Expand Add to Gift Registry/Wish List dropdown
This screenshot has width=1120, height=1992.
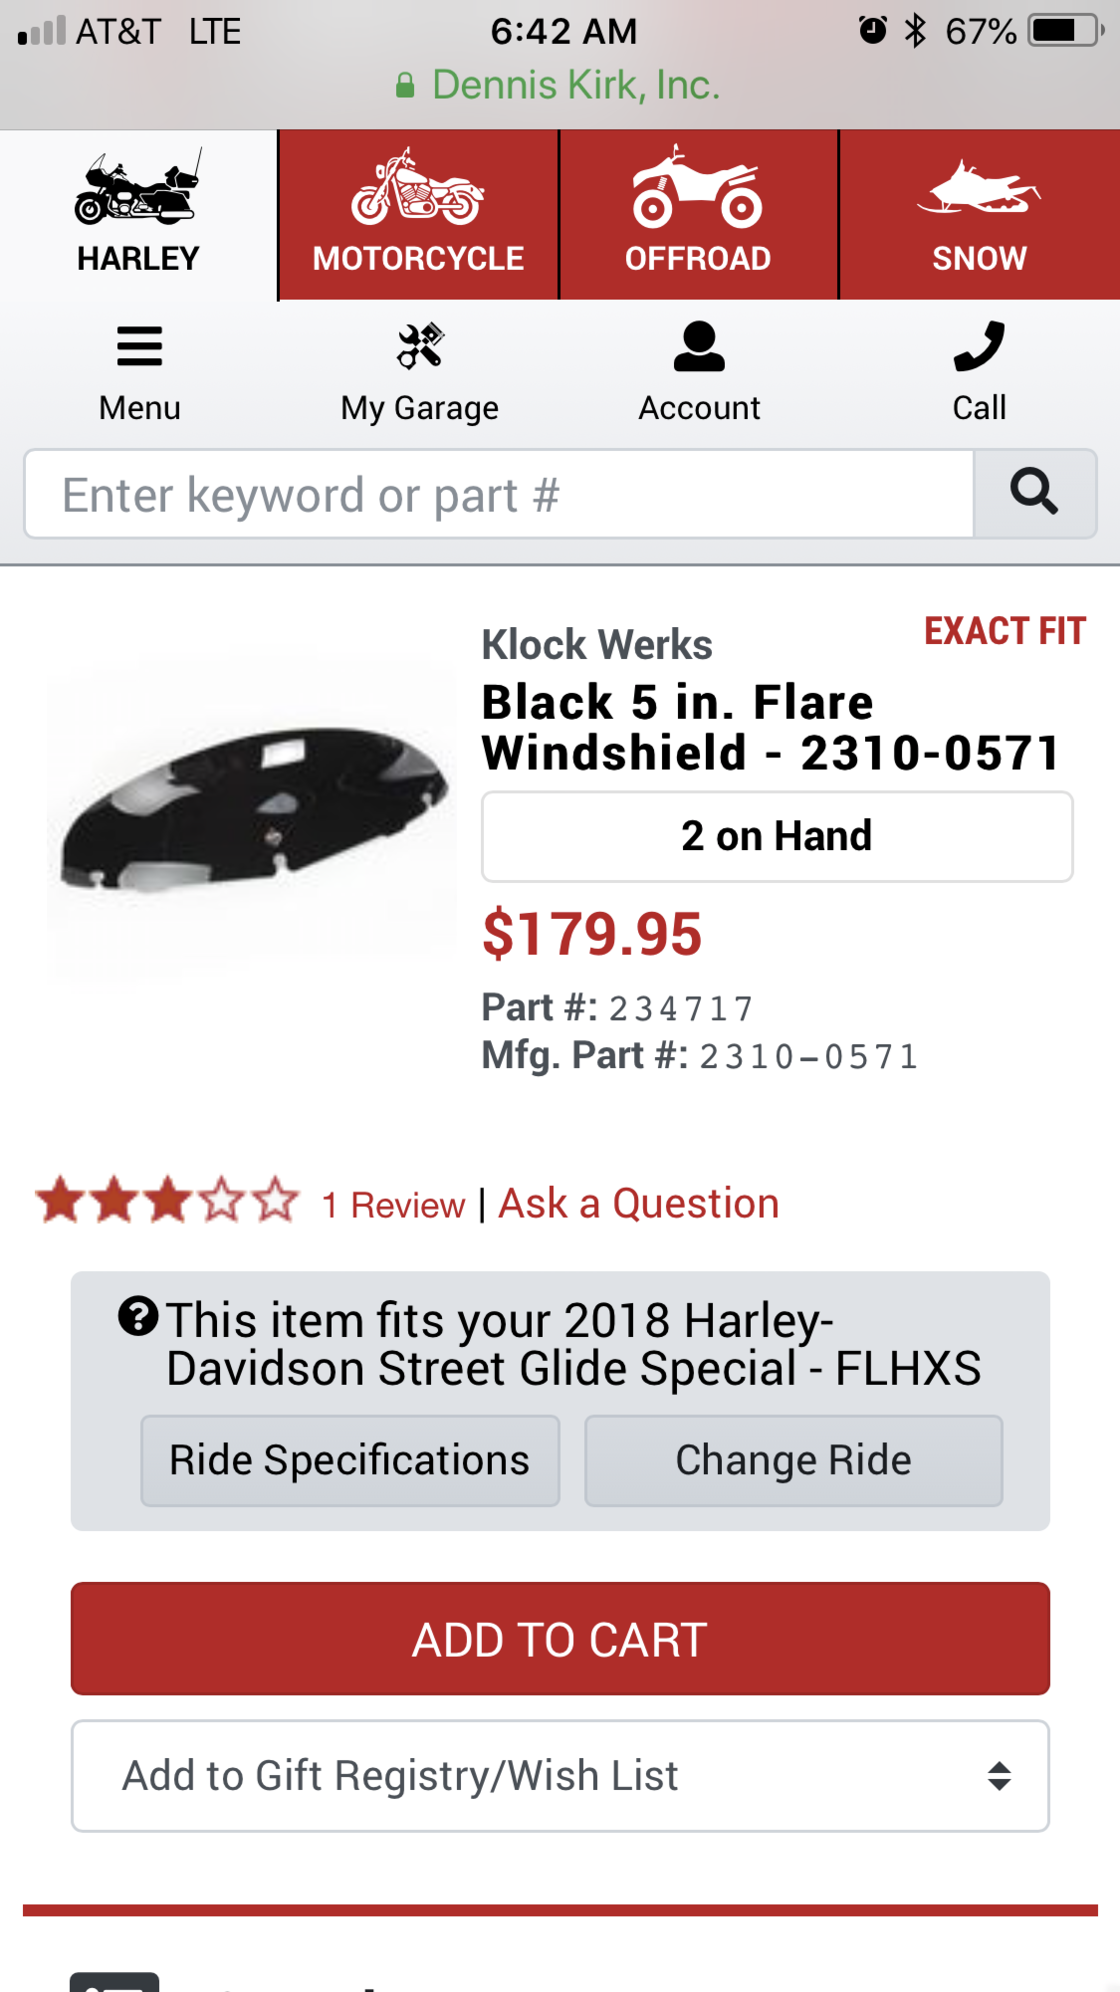tap(560, 1776)
